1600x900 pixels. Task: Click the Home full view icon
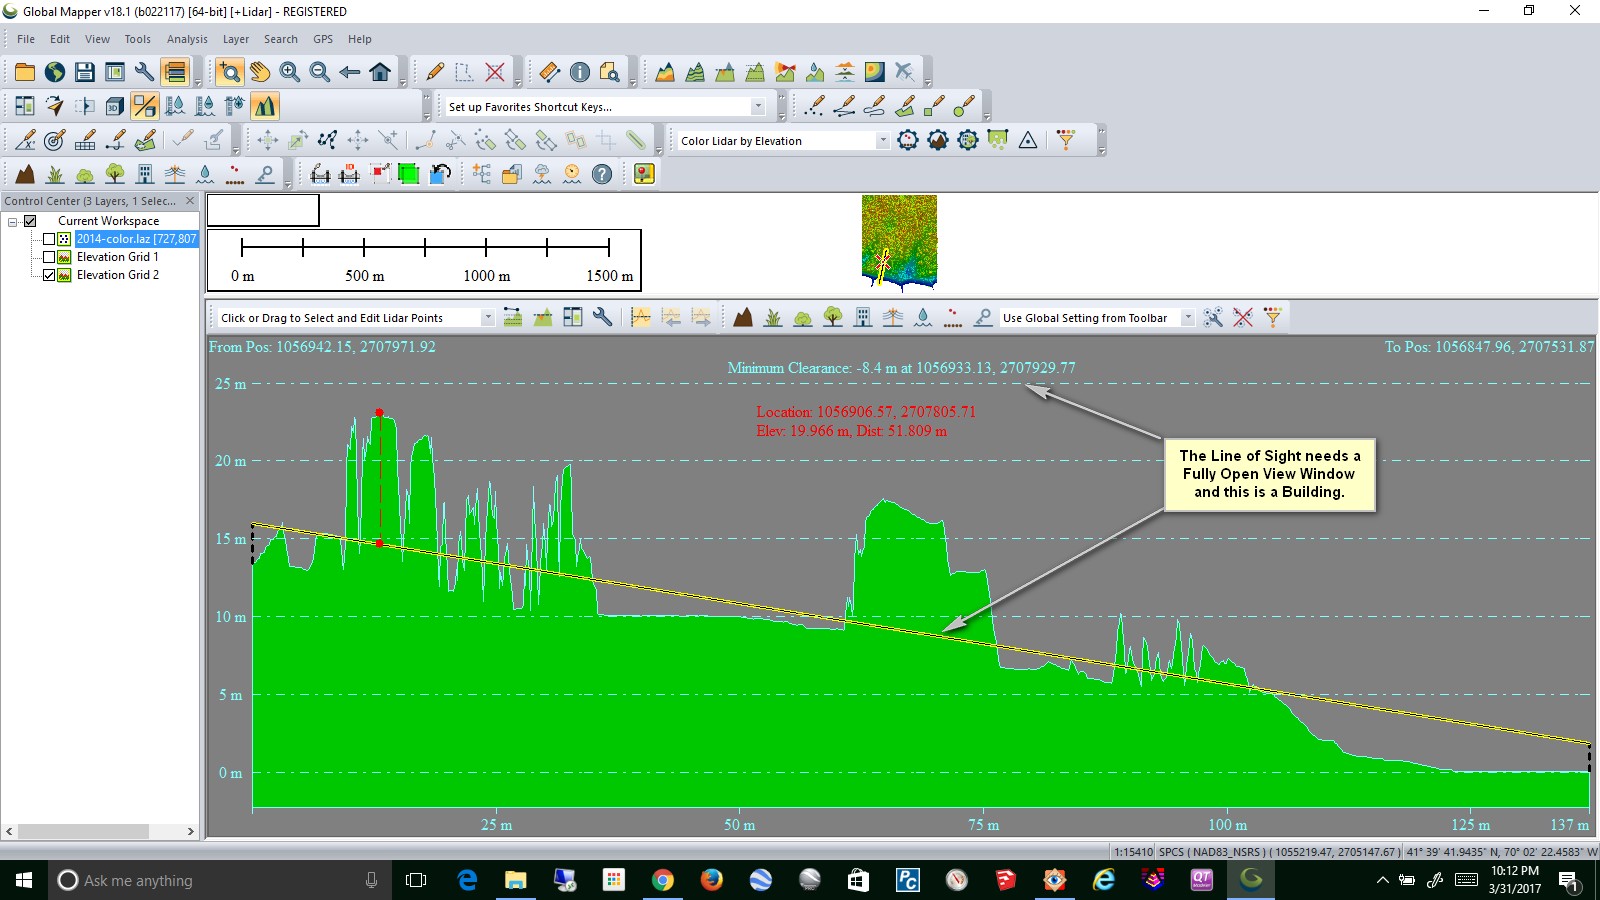(x=380, y=72)
